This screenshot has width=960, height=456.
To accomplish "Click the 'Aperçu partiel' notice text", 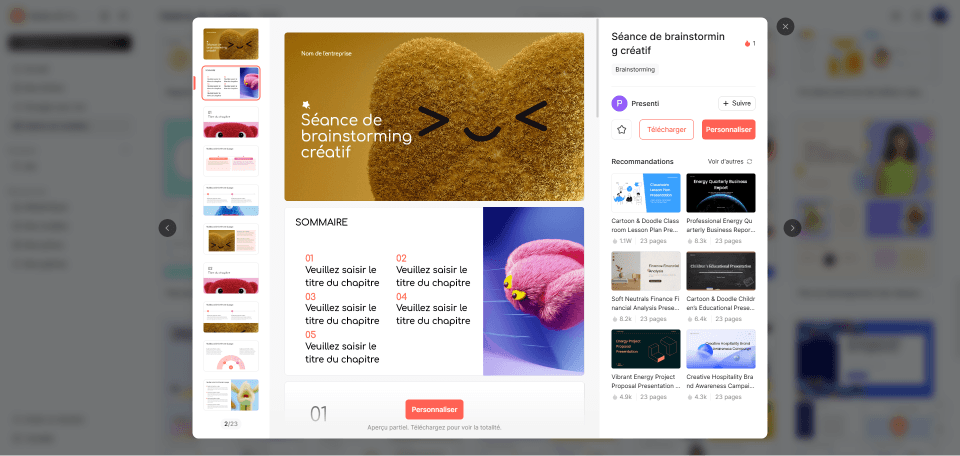I will coord(434,427).
